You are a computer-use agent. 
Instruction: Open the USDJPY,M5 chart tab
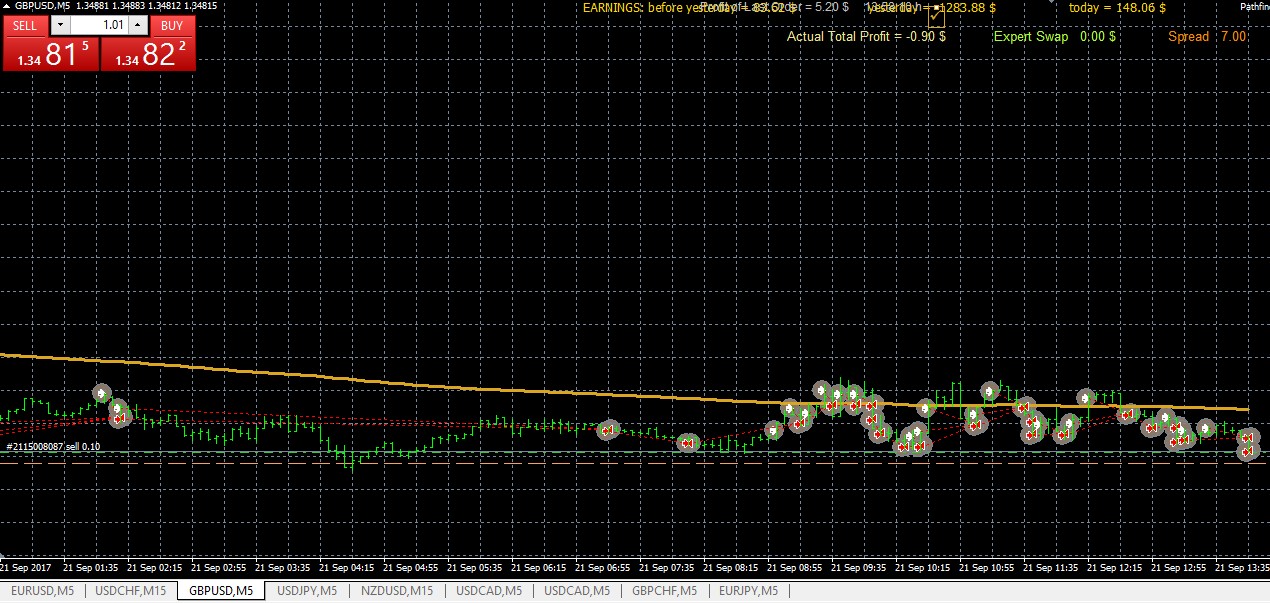pyautogui.click(x=307, y=591)
